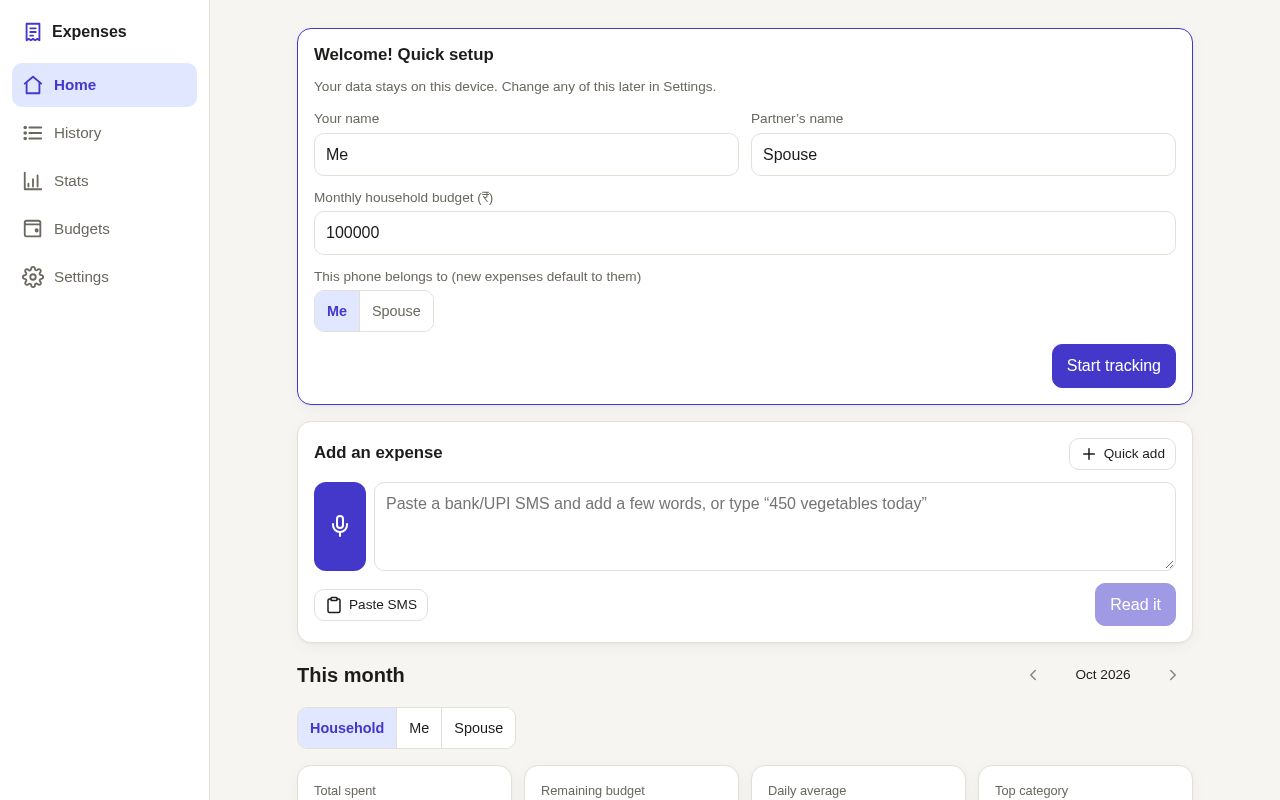Click the Home house icon in sidebar
Image resolution: width=1280 pixels, height=800 pixels.
click(x=33, y=85)
